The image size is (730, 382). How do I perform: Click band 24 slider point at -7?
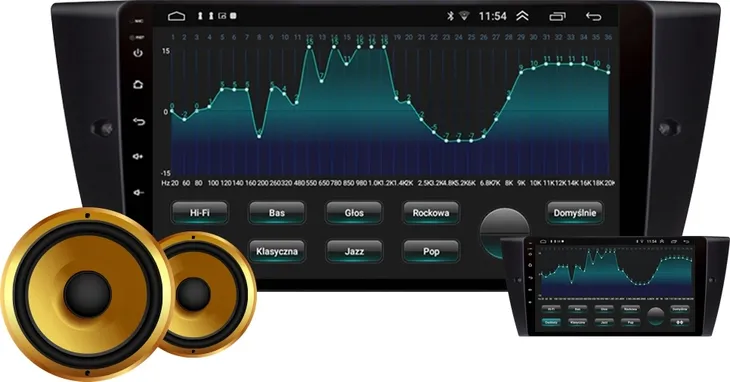(x=459, y=141)
